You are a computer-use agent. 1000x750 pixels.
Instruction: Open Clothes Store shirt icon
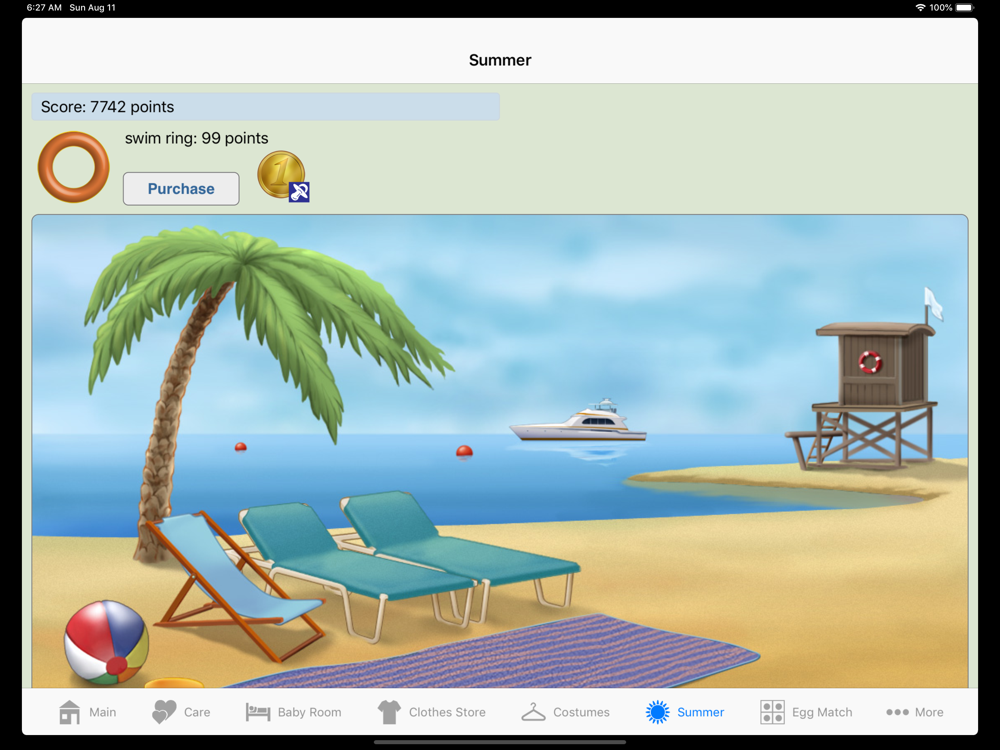389,712
